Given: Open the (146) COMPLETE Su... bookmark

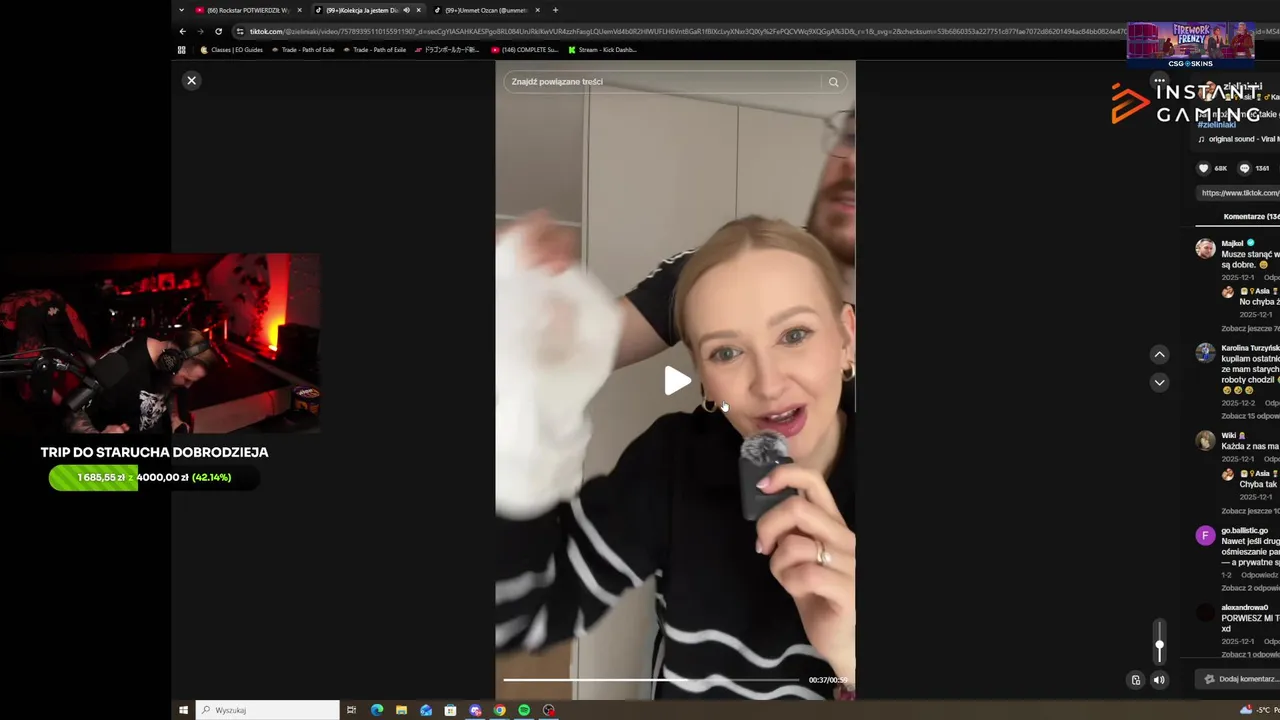Looking at the screenshot, I should click(525, 49).
